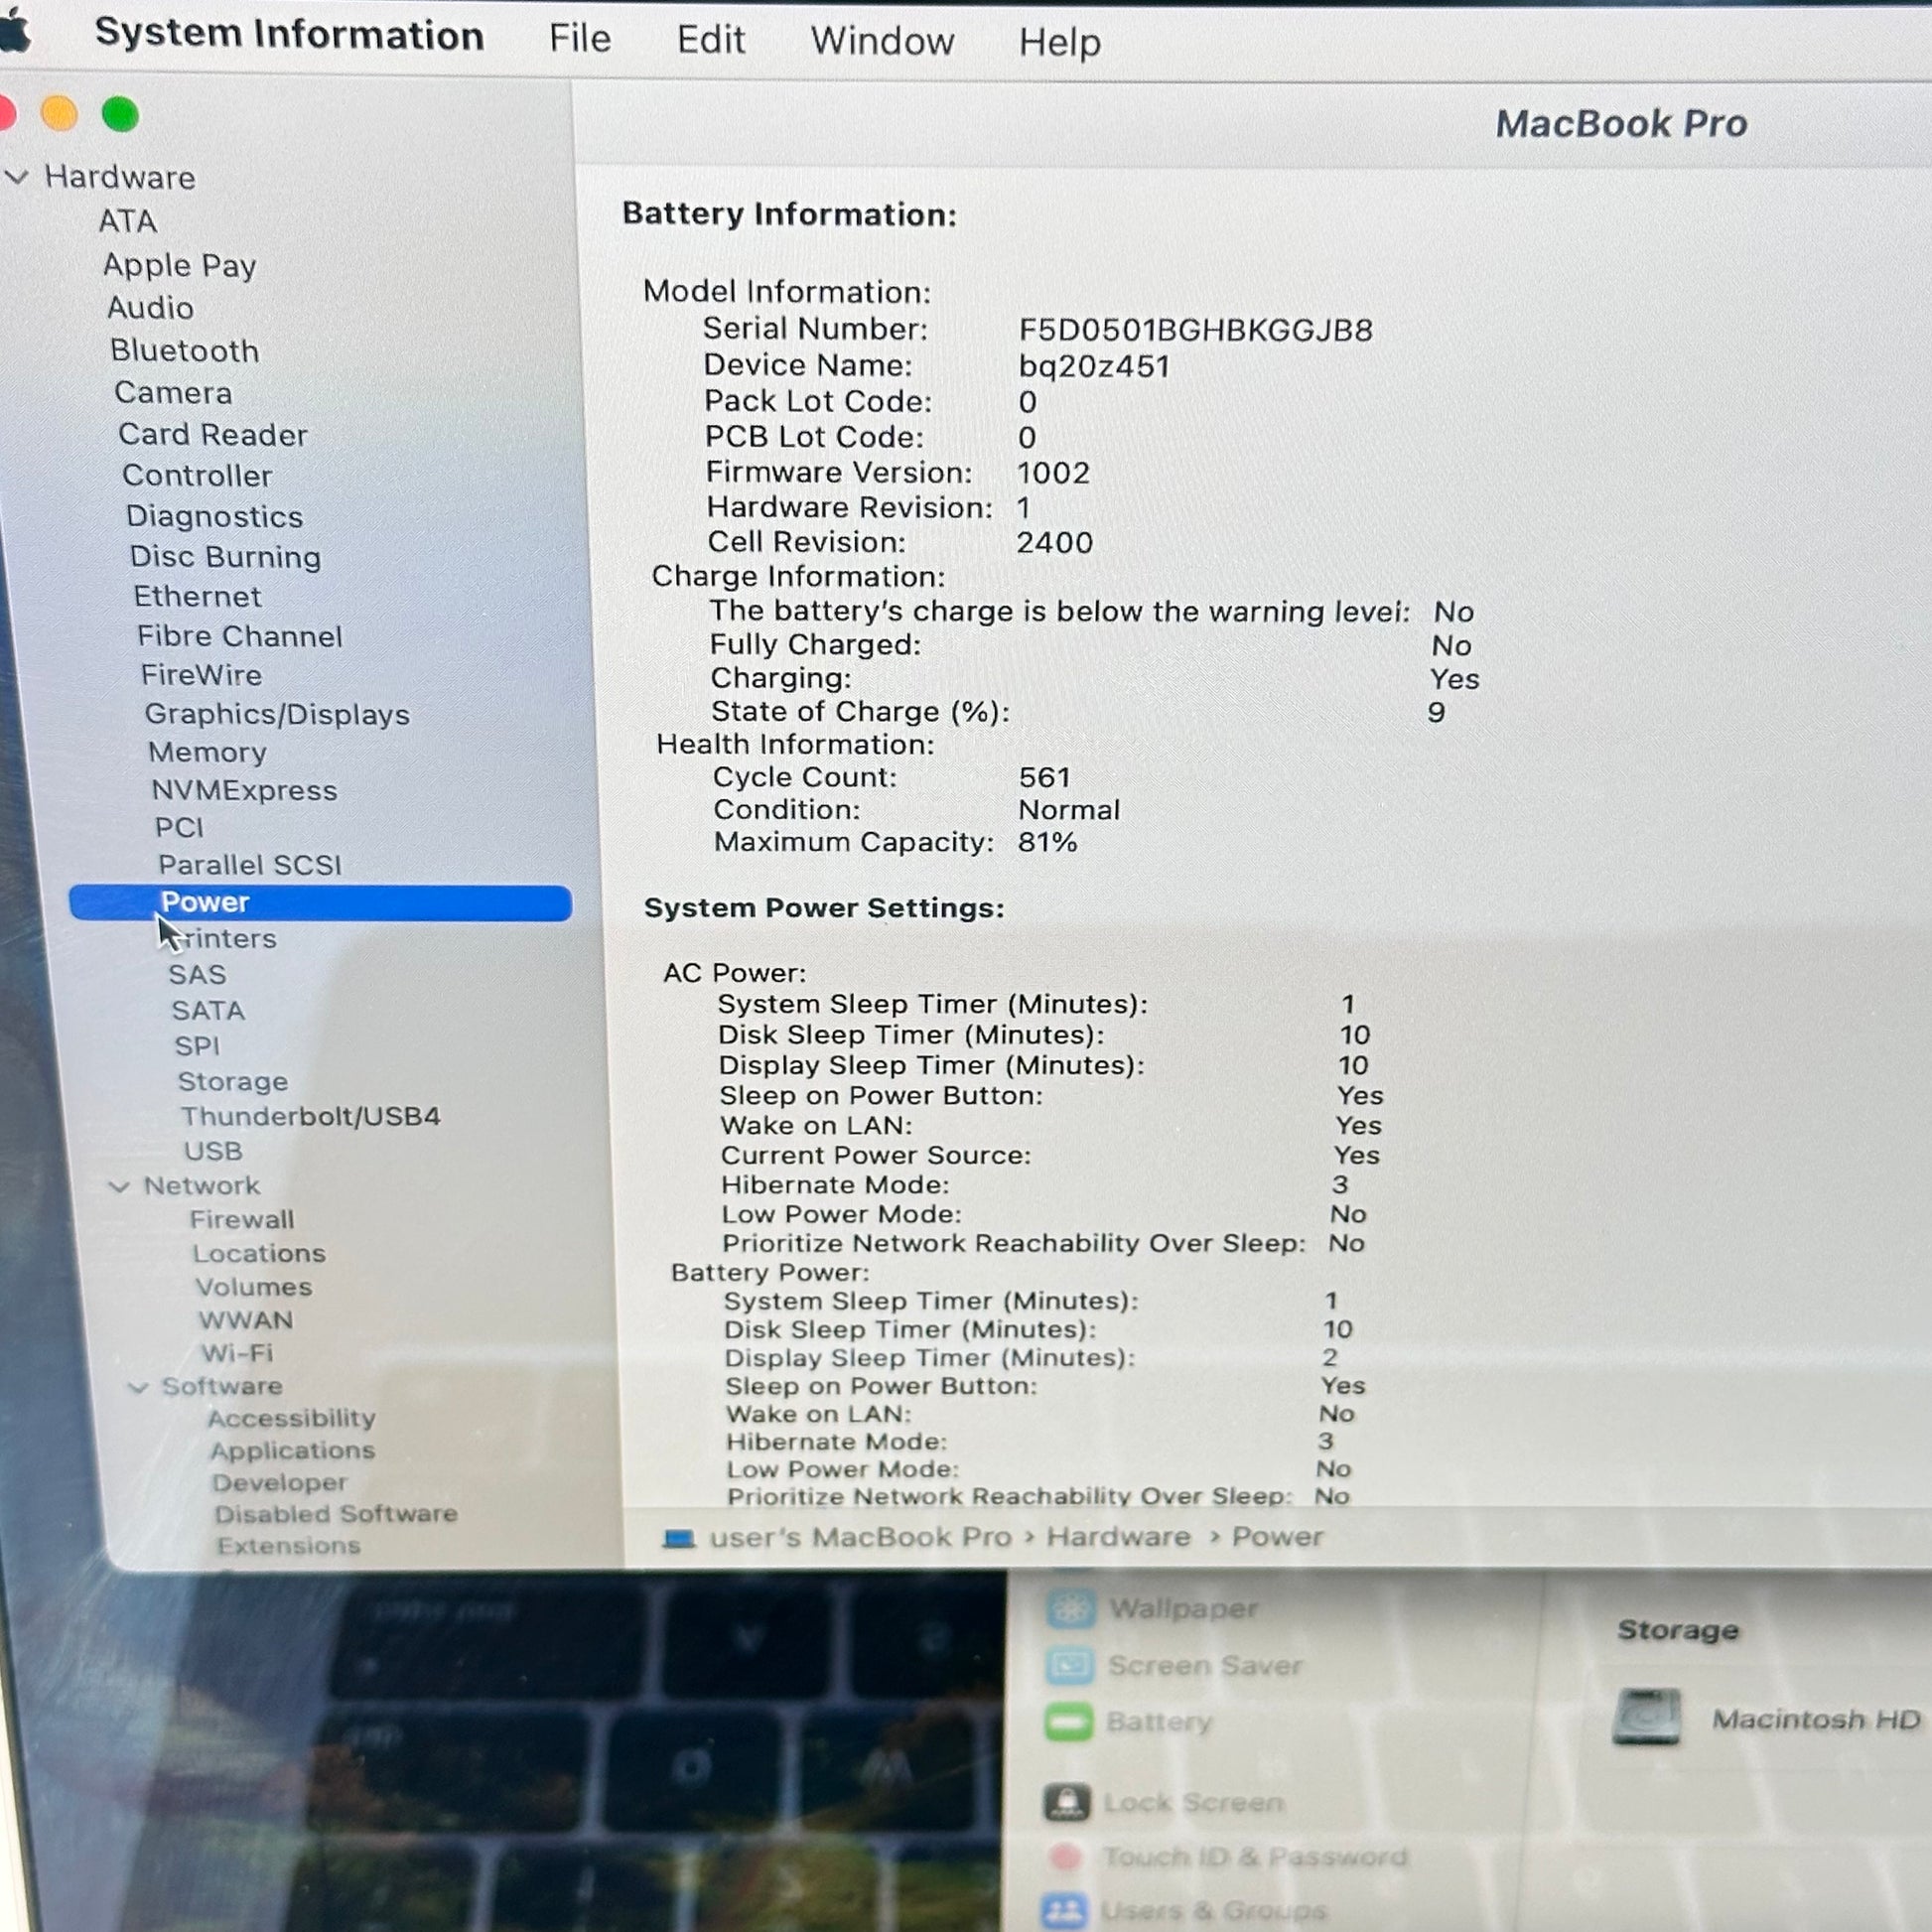
Task: Open the File menu
Action: click(579, 38)
